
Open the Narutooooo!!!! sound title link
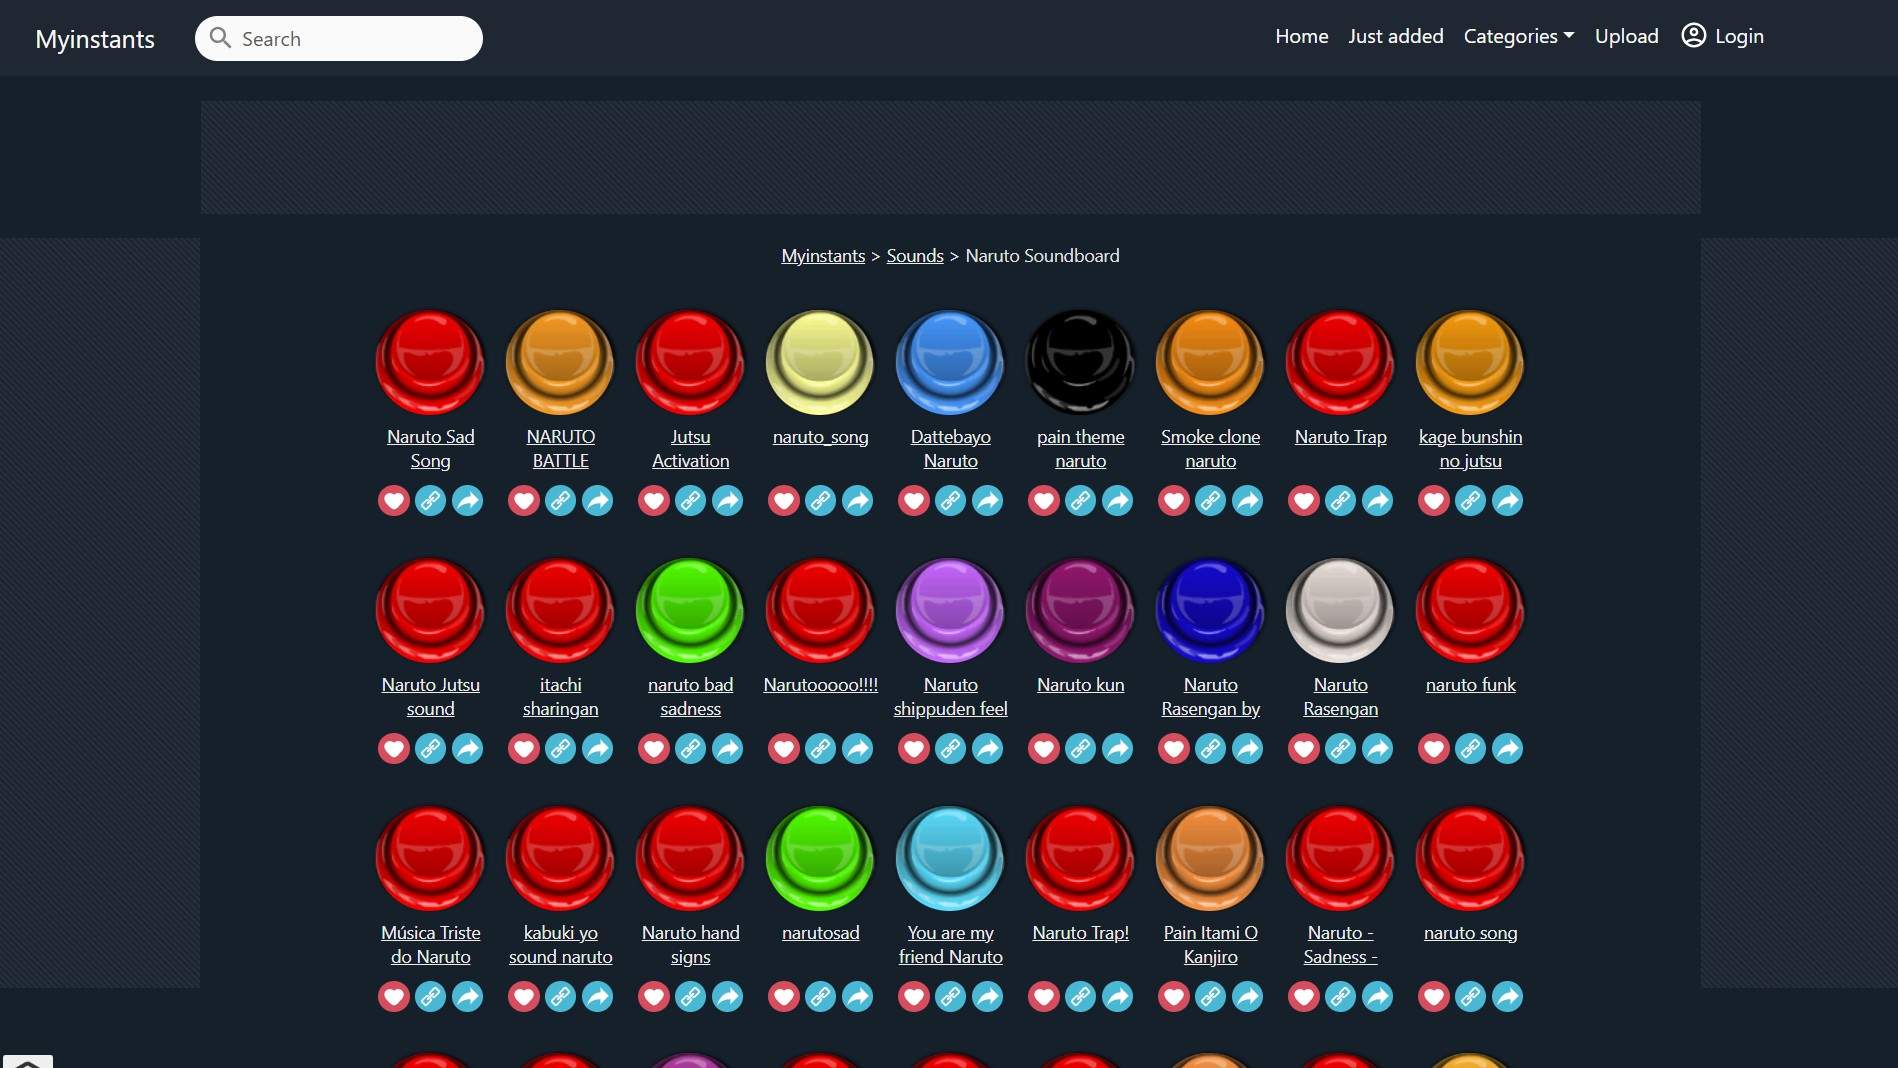tap(820, 685)
